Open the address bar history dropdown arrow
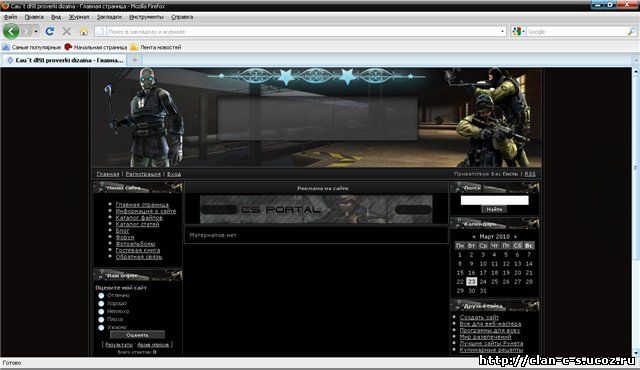The height and width of the screenshot is (370, 640). coord(502,31)
